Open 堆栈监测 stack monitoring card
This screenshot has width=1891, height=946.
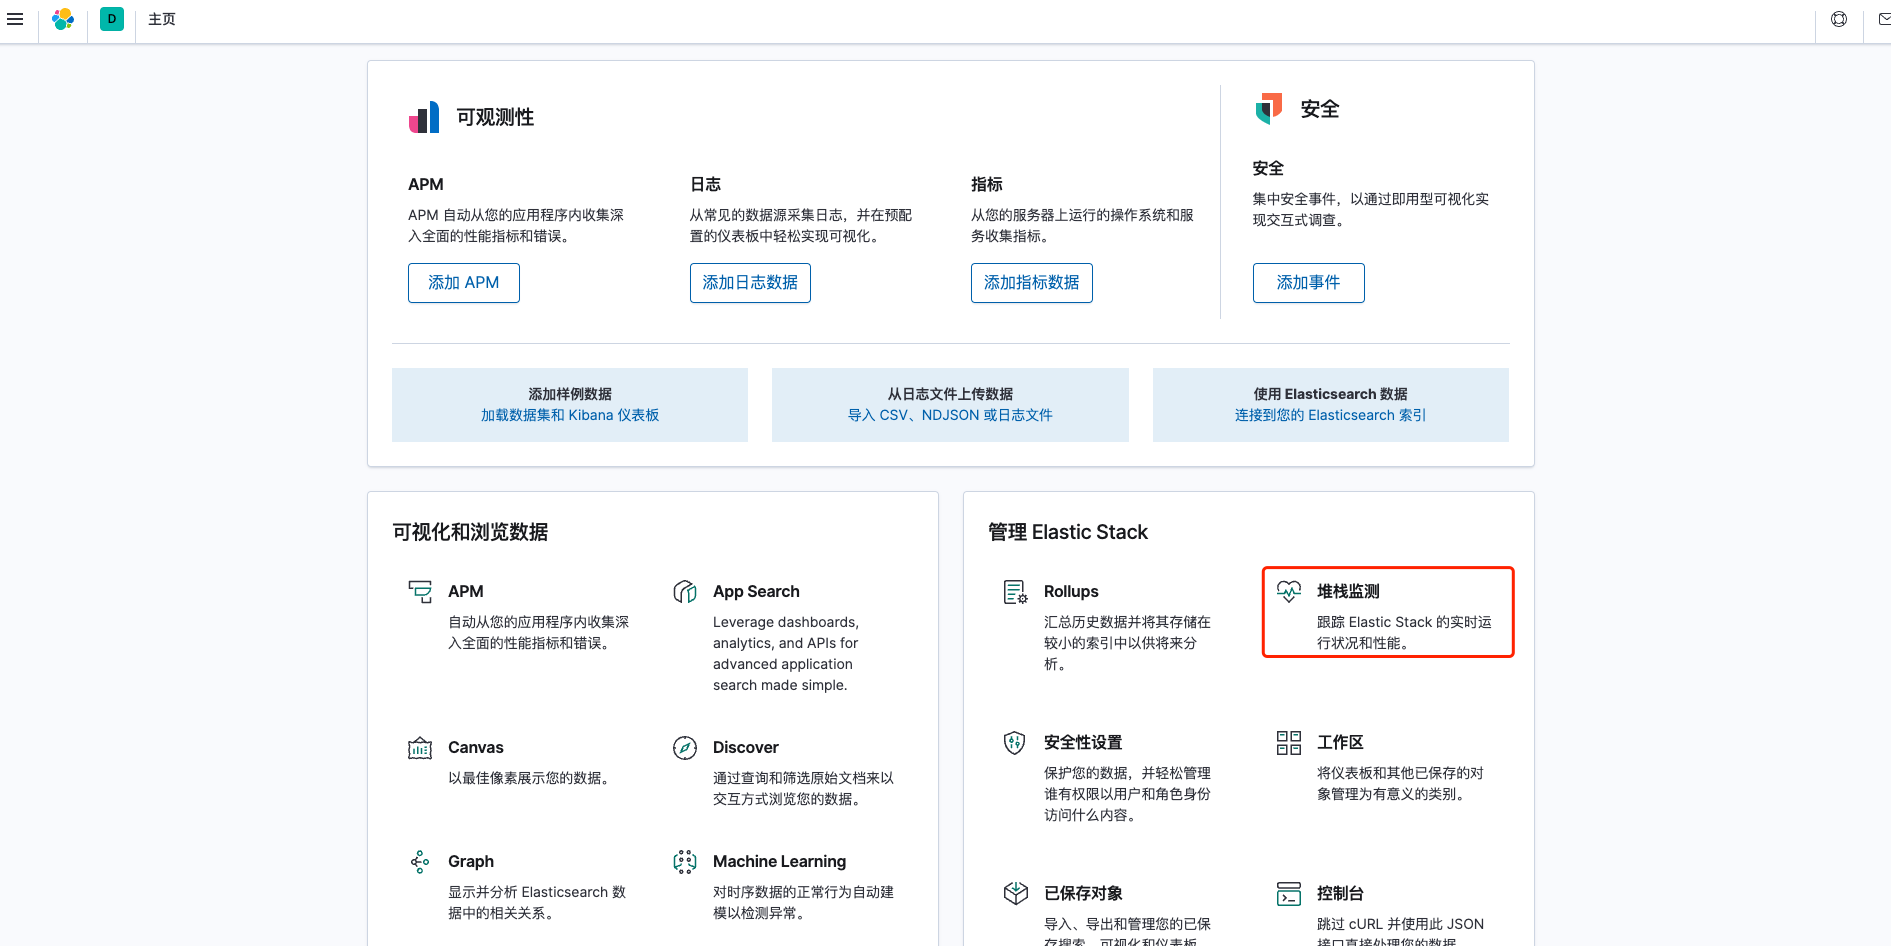pyautogui.click(x=1388, y=612)
